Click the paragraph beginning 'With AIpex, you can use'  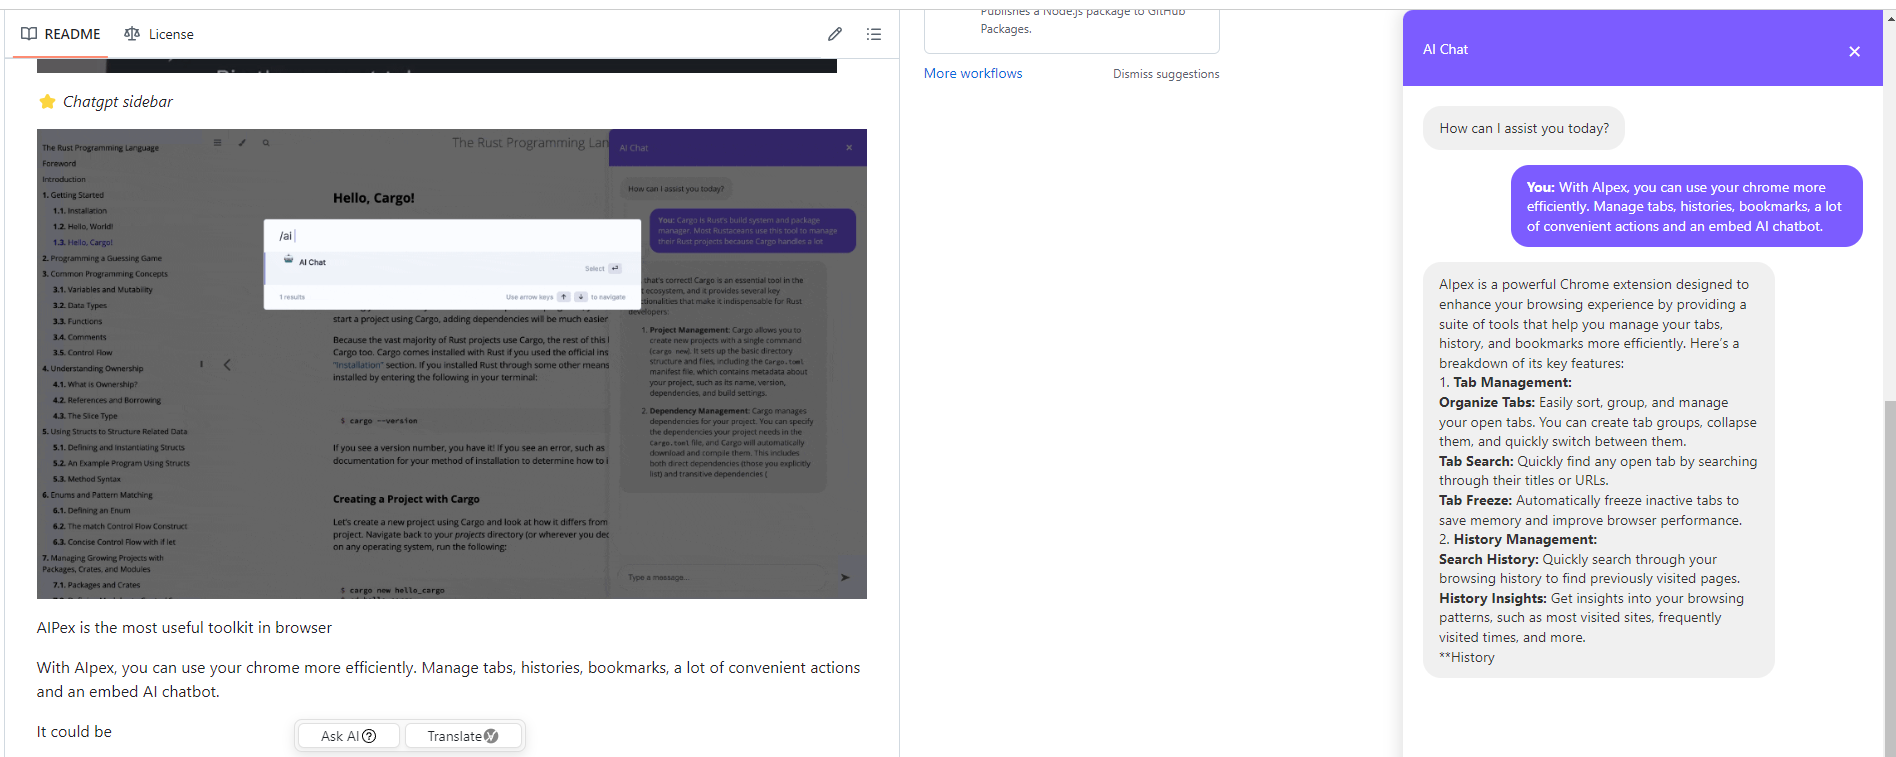pyautogui.click(x=449, y=680)
